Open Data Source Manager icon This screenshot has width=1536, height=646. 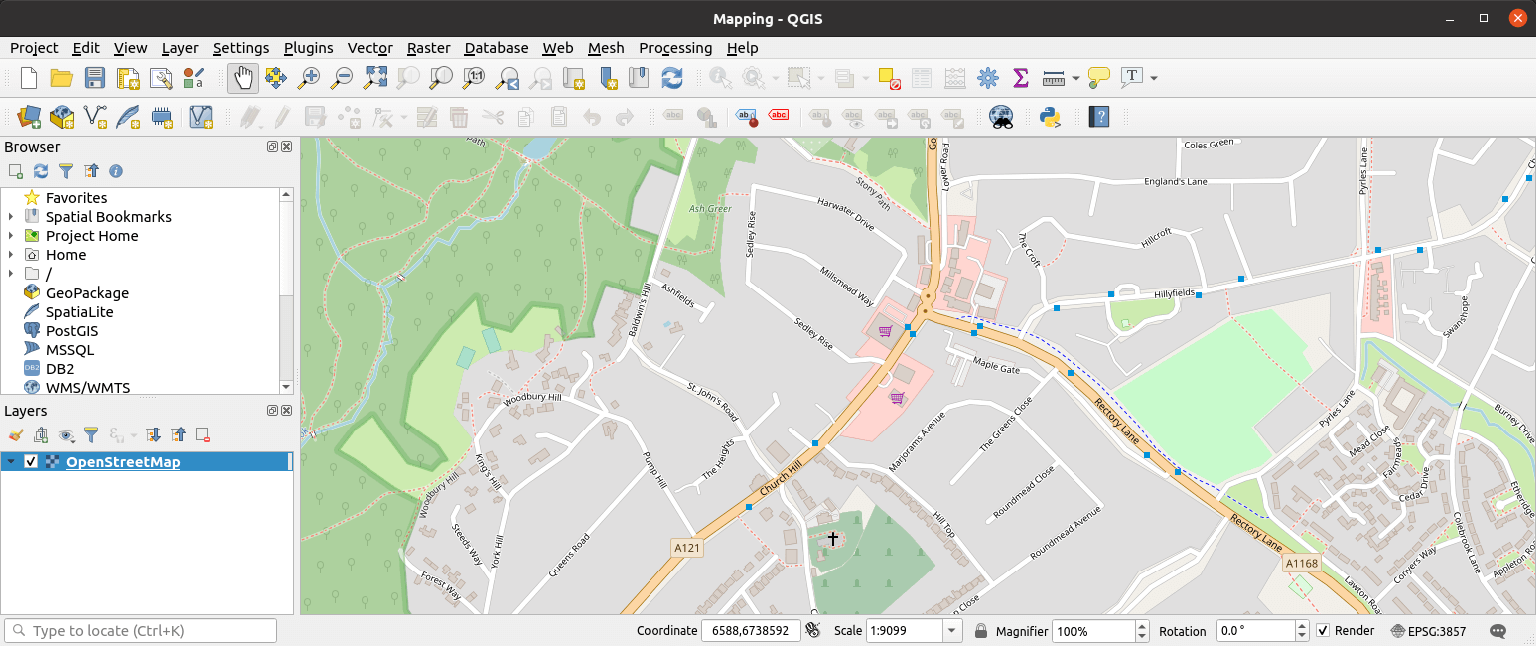click(29, 117)
